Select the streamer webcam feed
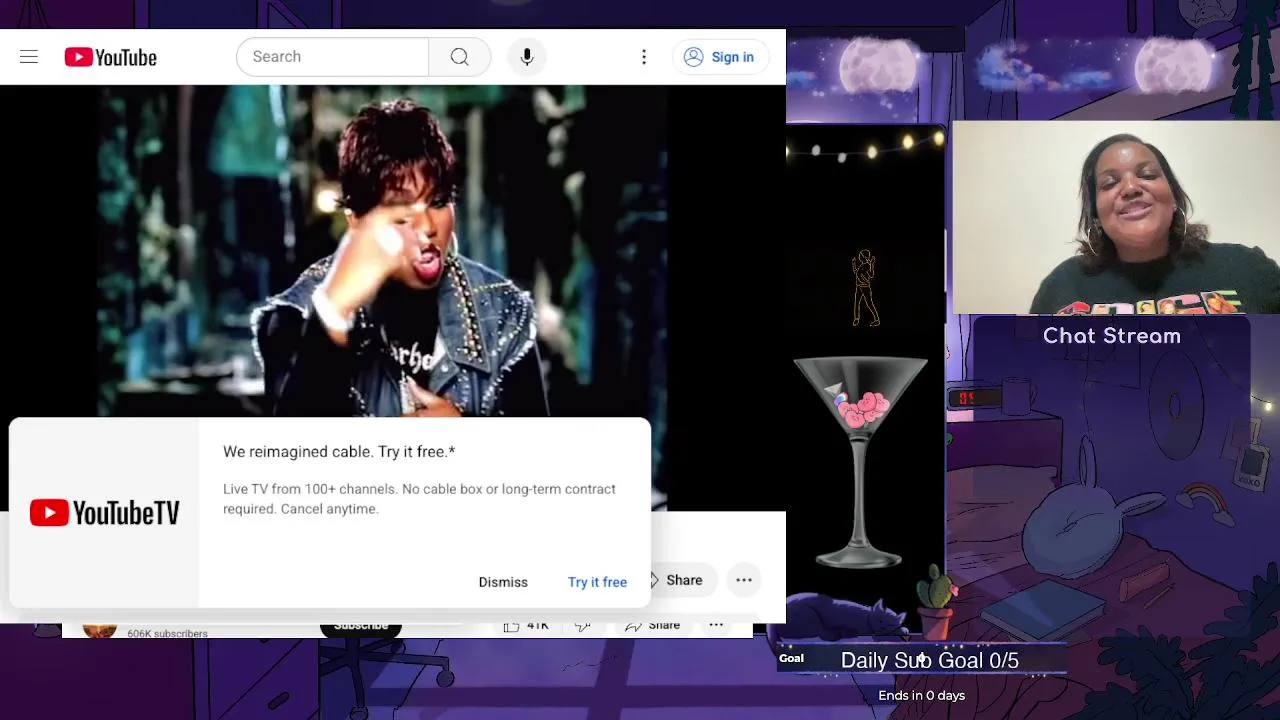This screenshot has height=720, width=1280. 1116,218
